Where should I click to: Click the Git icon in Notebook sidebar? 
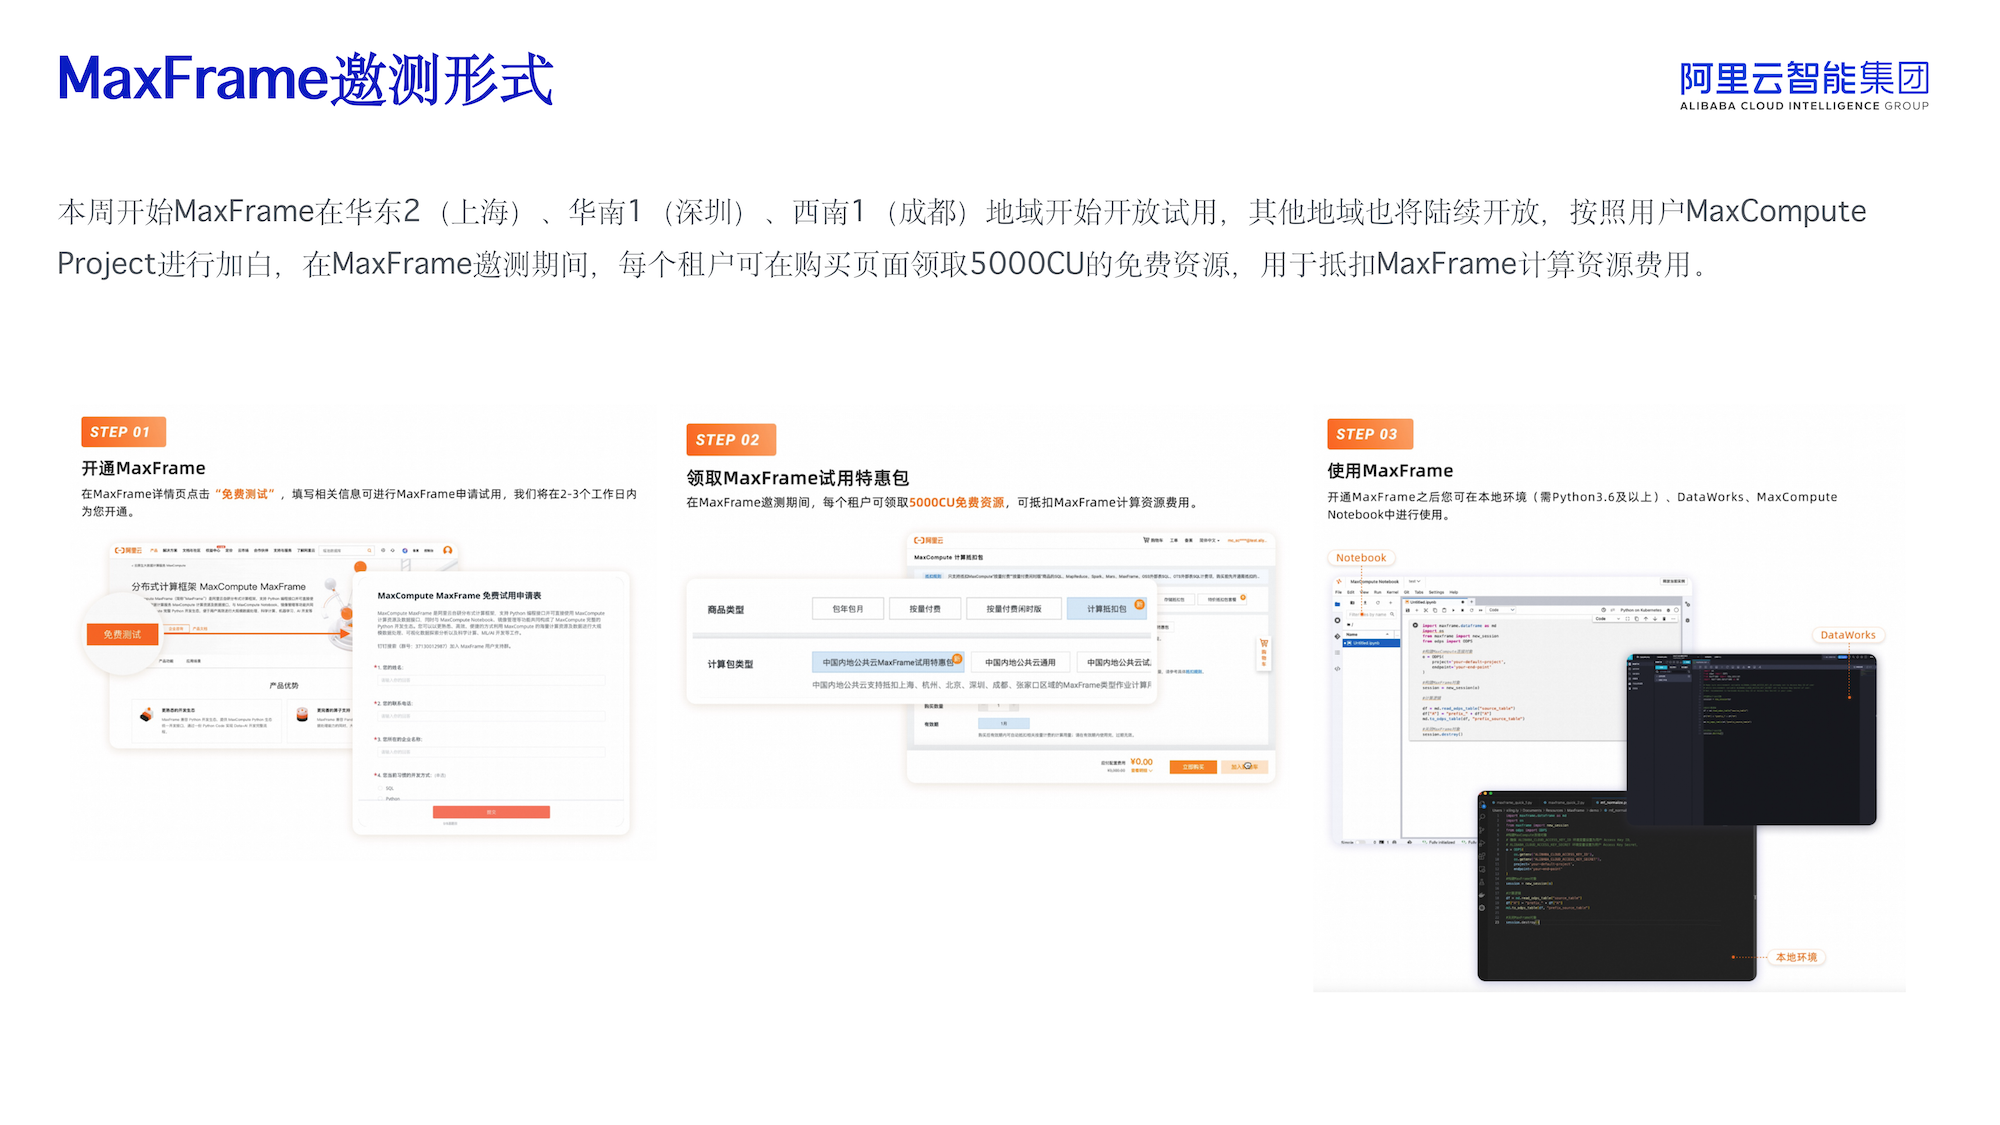pyautogui.click(x=1337, y=636)
